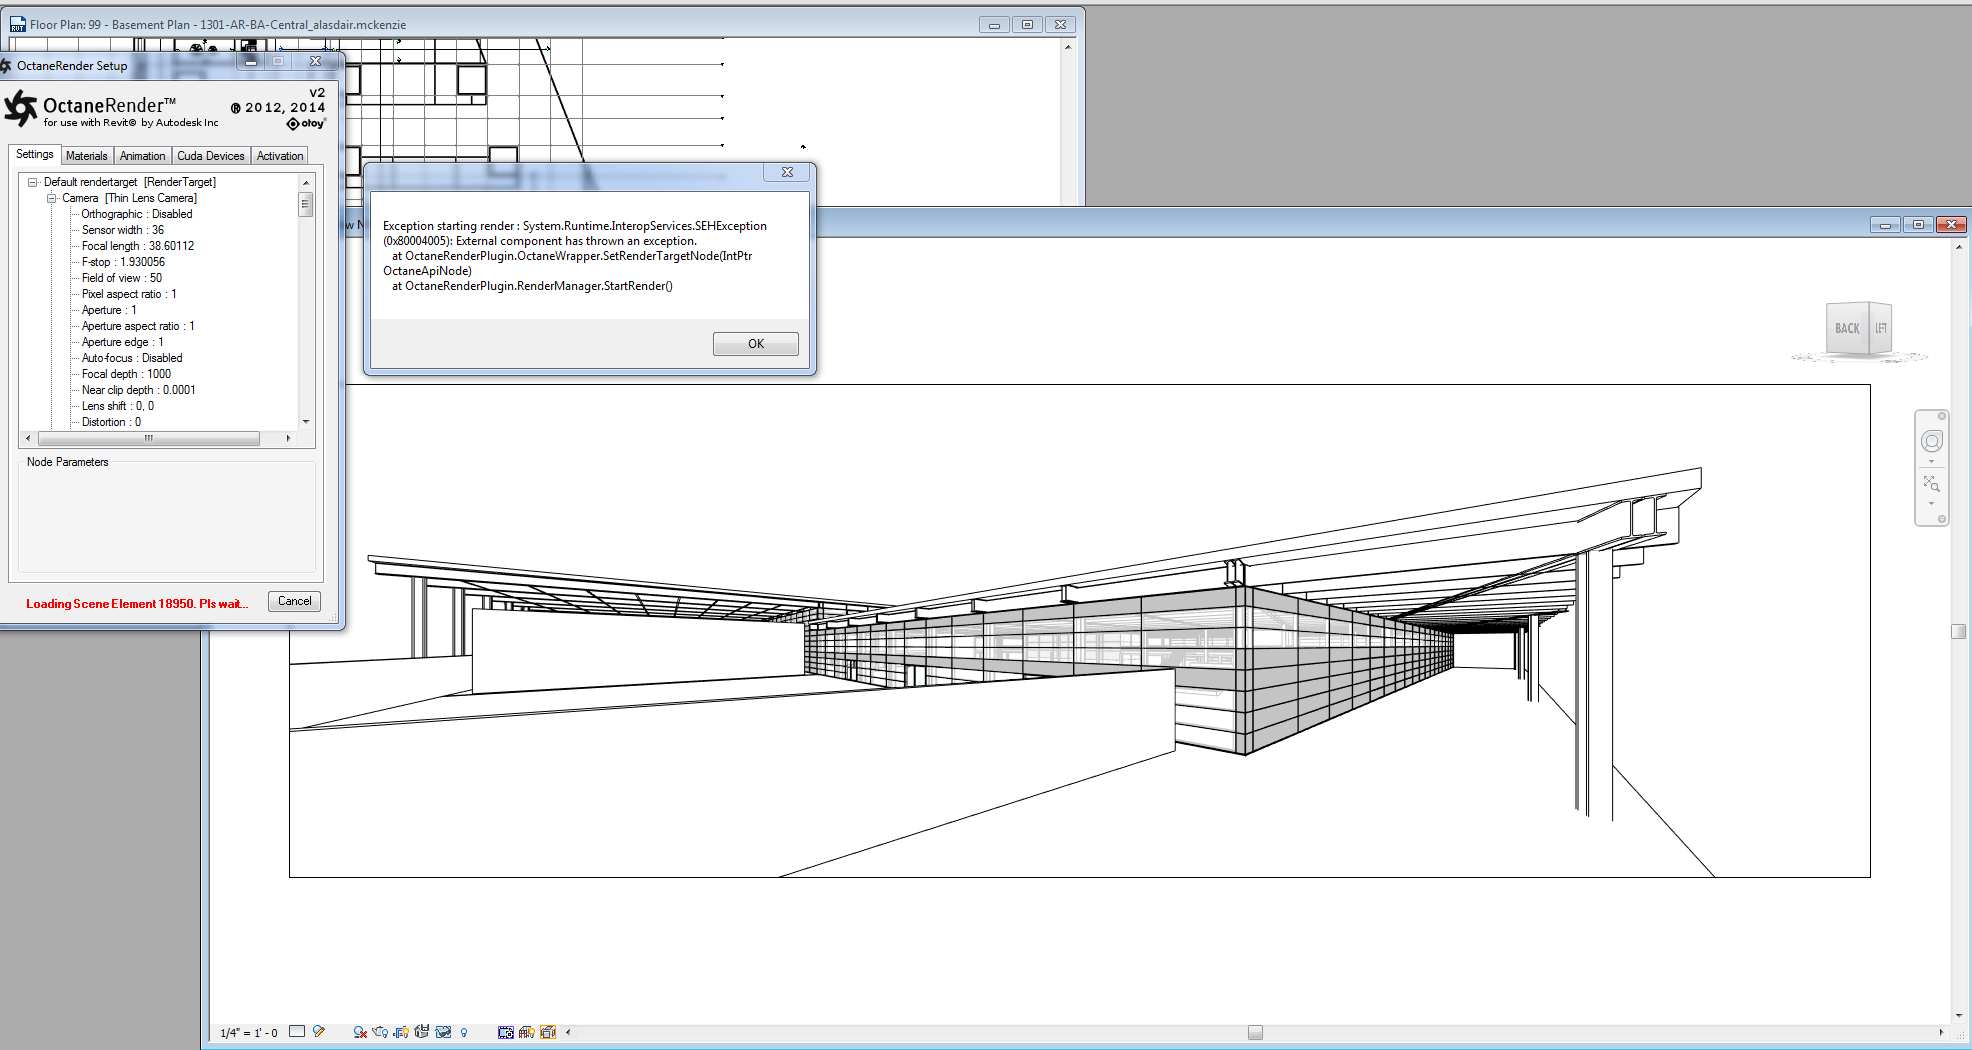Select 'Field of view : 50' row
The width and height of the screenshot is (1972, 1050).
pyautogui.click(x=122, y=278)
